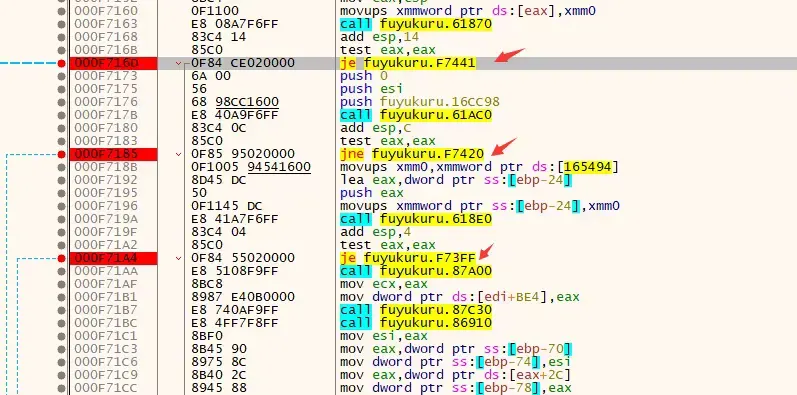Select the je fuyukuru.F7441 instruction

[408, 63]
